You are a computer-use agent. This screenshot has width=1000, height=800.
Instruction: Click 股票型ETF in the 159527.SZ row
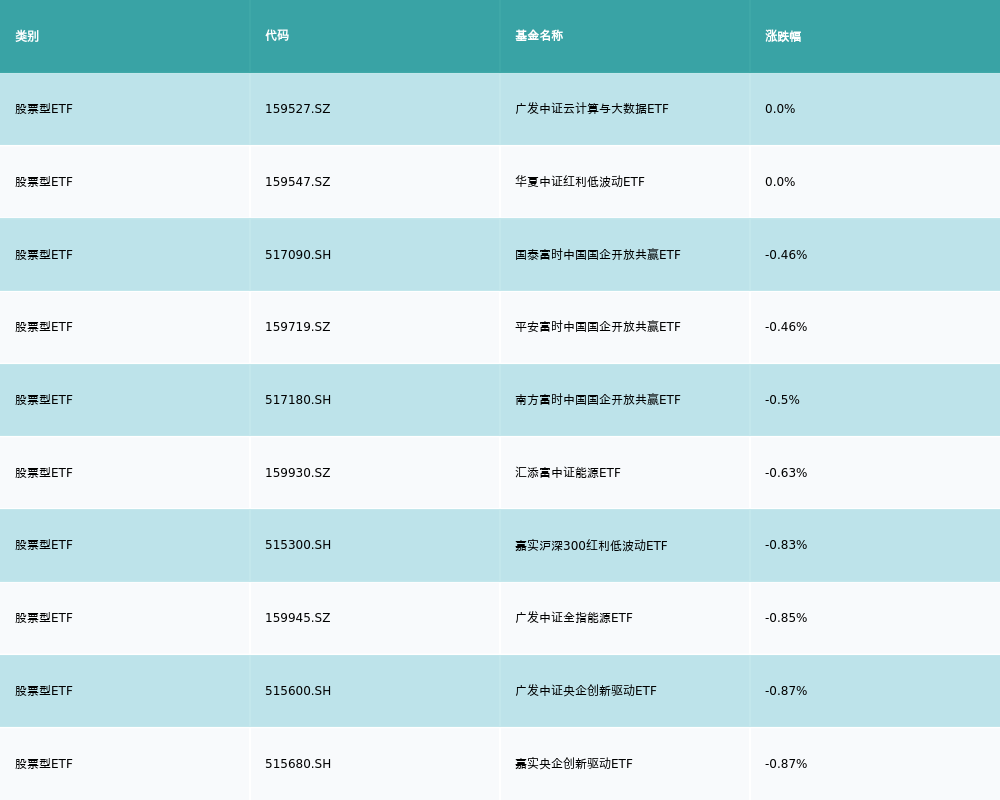click(x=44, y=109)
